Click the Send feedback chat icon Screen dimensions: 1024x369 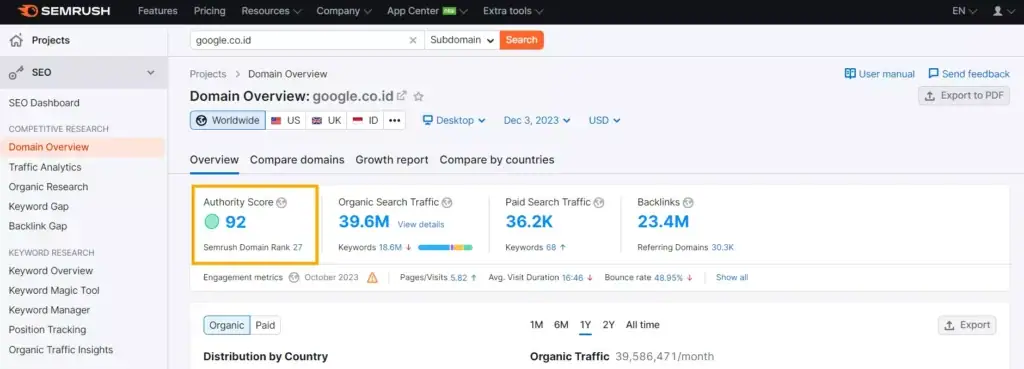pyautogui.click(x=934, y=74)
